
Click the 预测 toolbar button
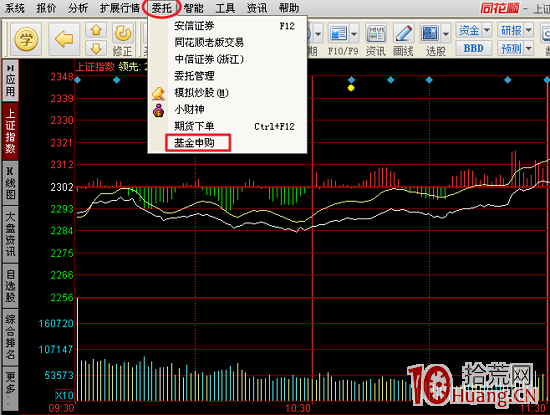(511, 48)
